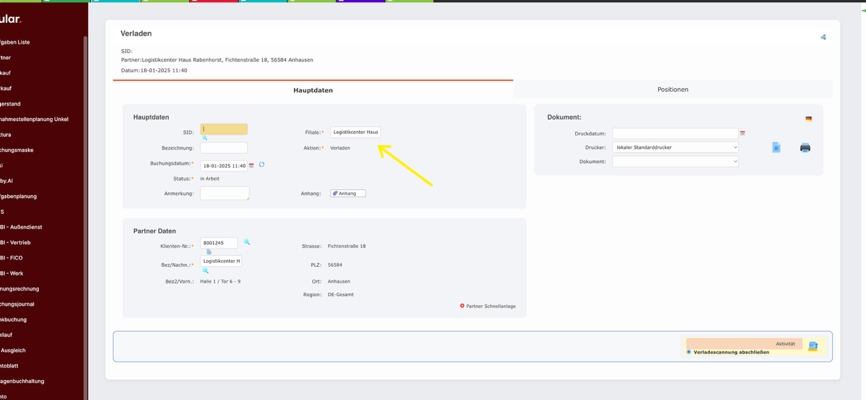
Task: Click search icon below Bez/Nachn. field
Action: pyautogui.click(x=206, y=271)
